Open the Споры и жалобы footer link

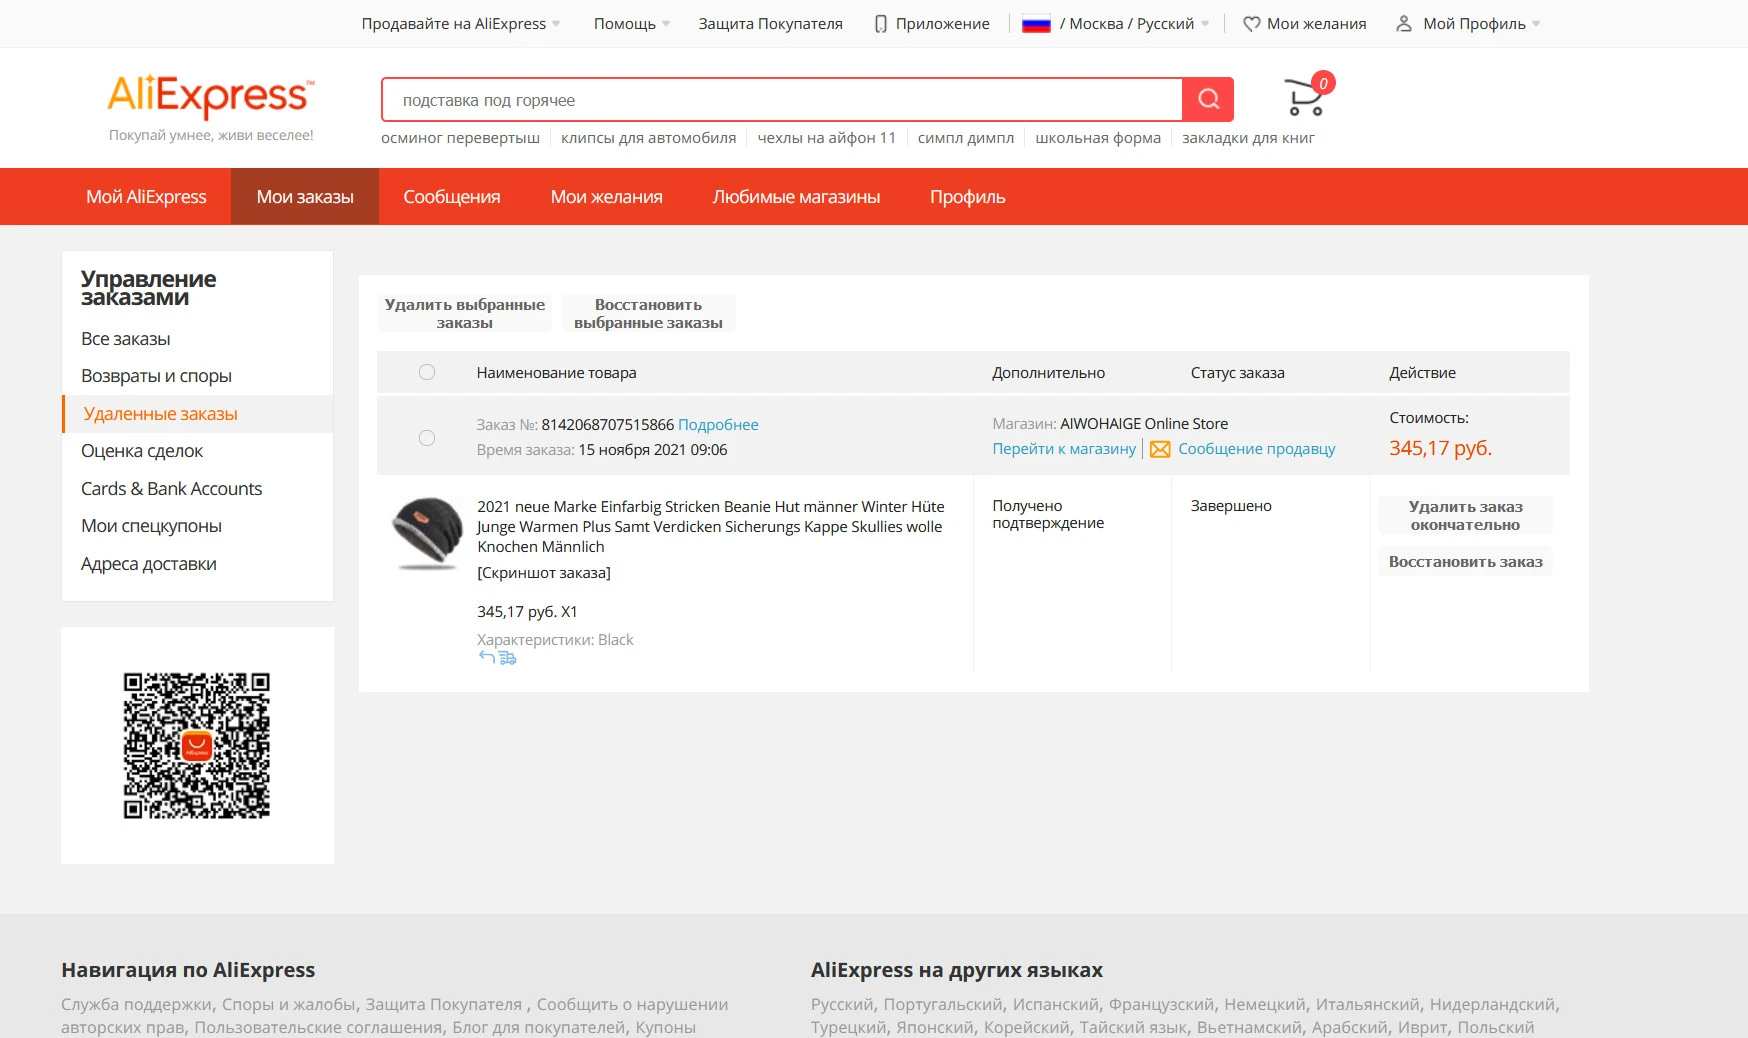289,1005
